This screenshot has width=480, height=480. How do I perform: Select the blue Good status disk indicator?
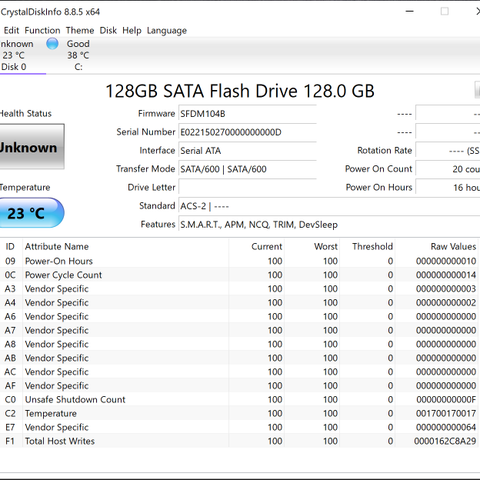pos(52,44)
